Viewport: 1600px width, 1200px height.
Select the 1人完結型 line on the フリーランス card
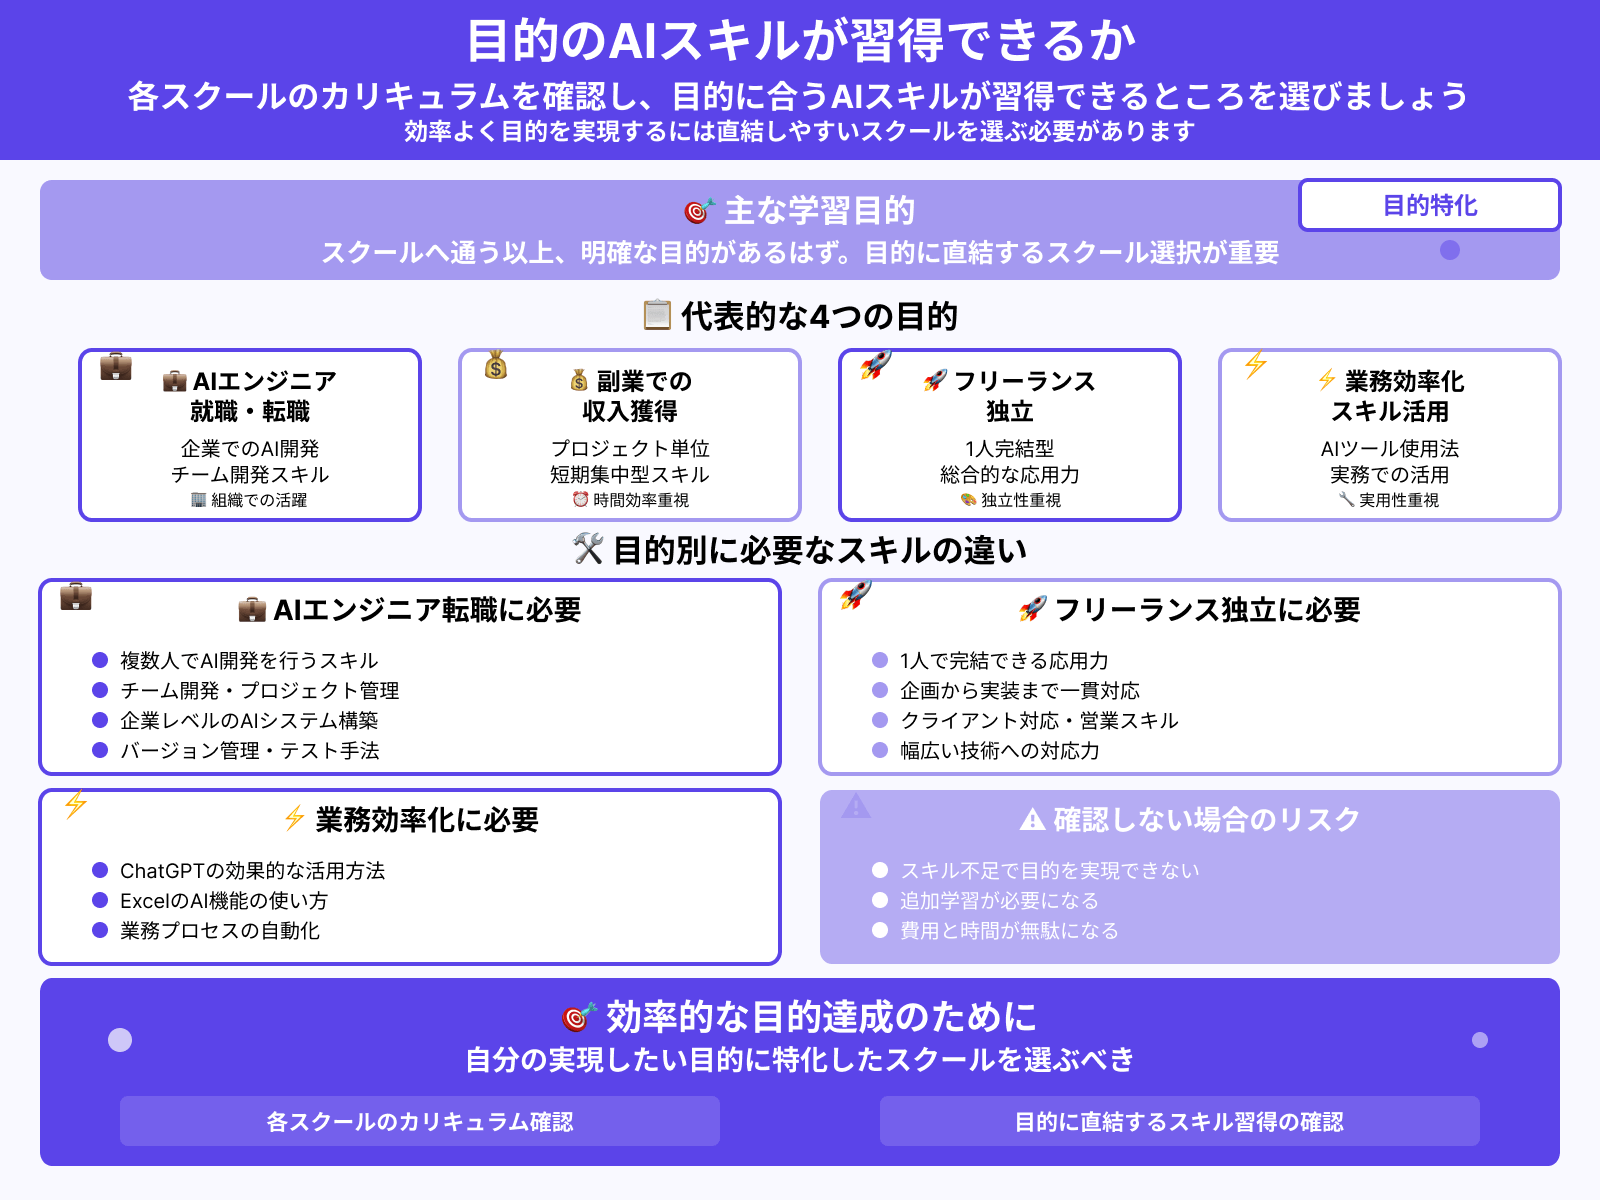point(1010,448)
